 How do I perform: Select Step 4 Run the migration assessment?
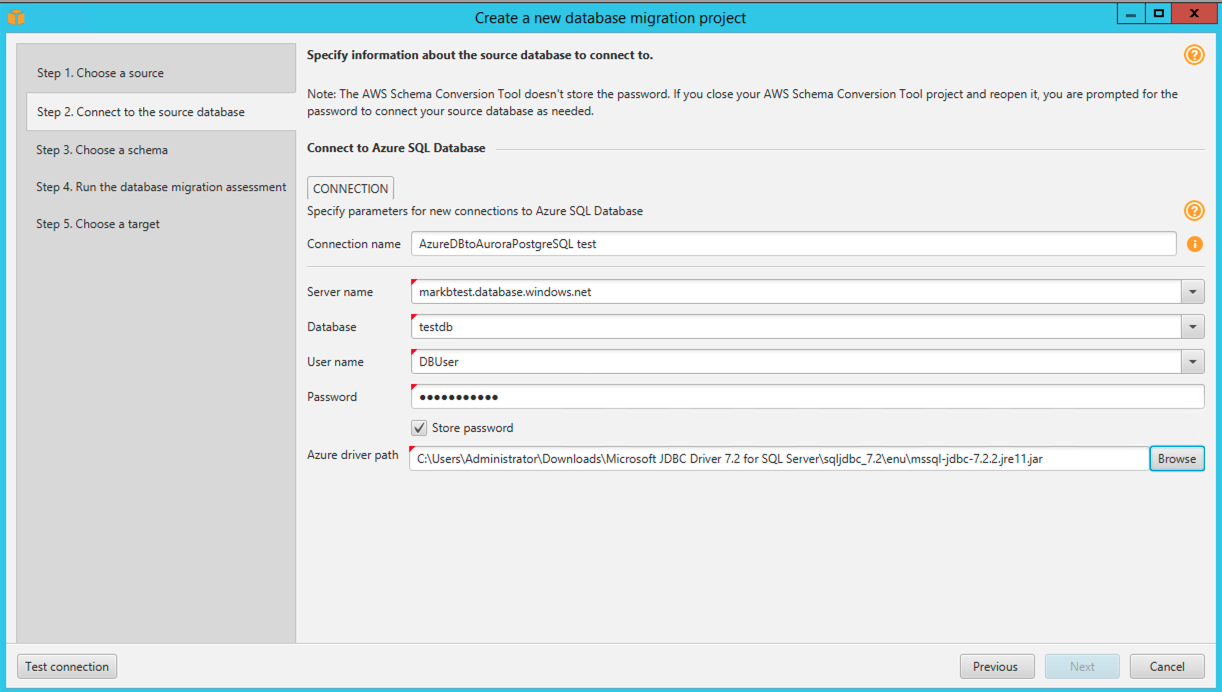click(x=158, y=187)
